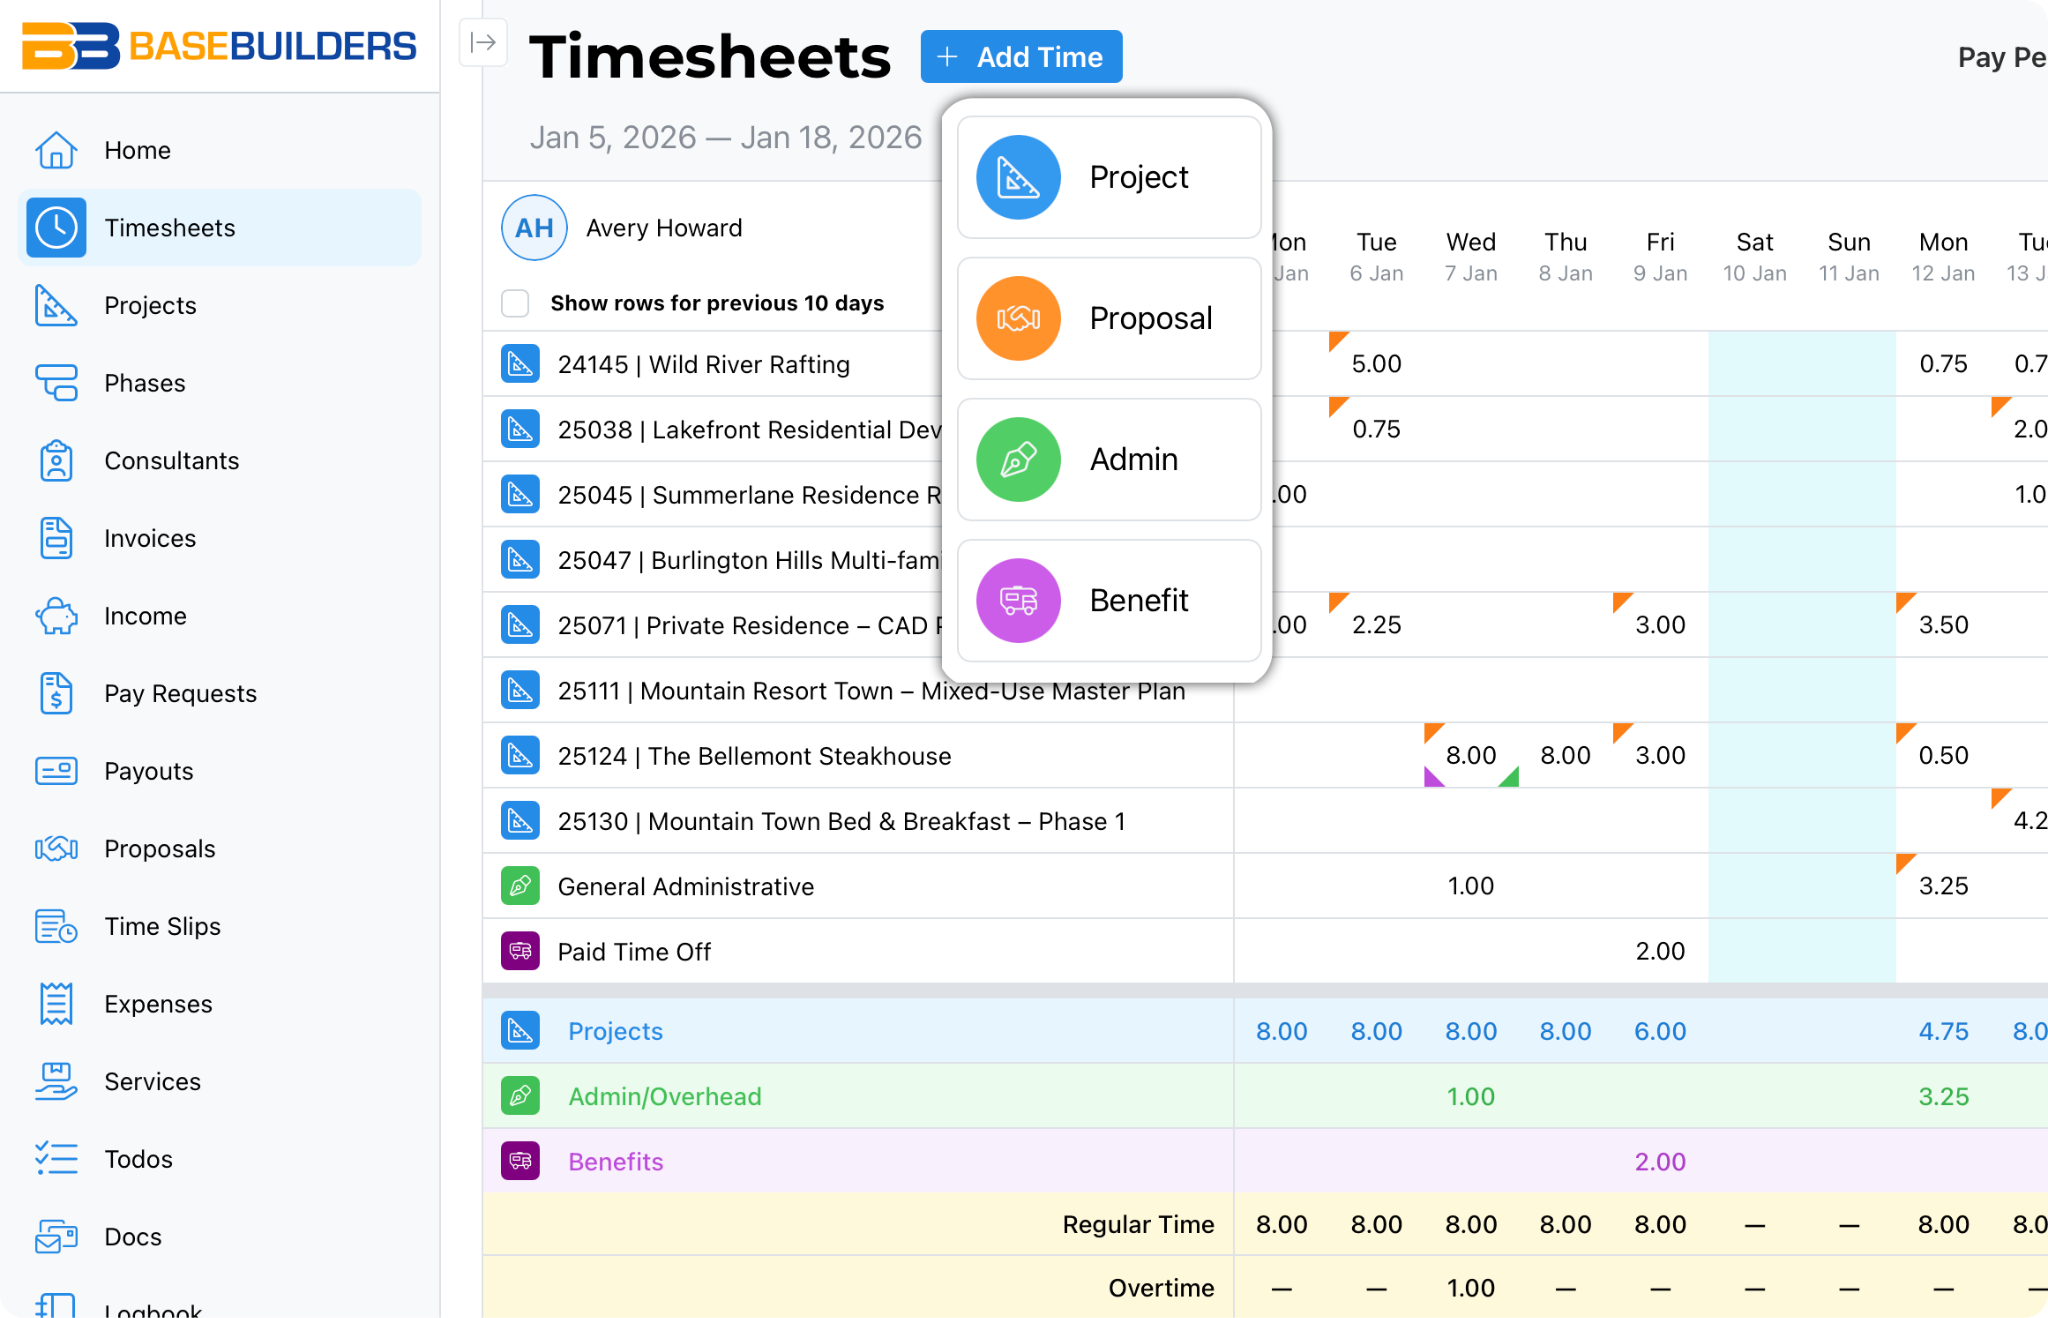Click the Income piggy bank icon
The height and width of the screenshot is (1318, 2048).
tap(56, 616)
